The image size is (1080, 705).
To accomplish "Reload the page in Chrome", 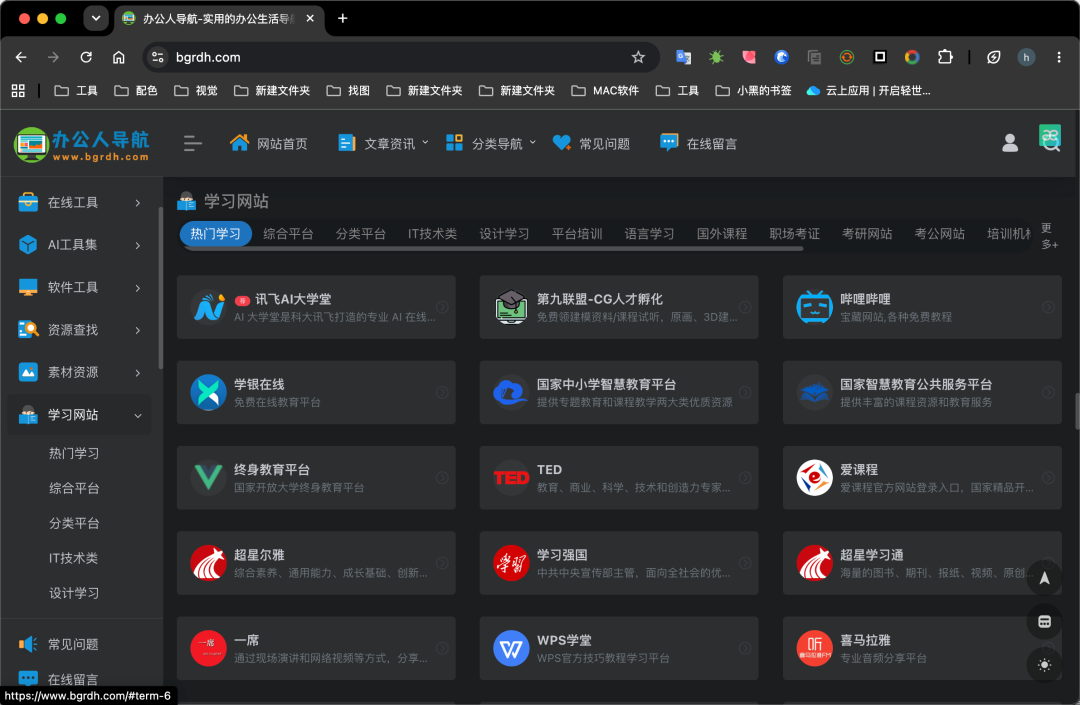I will coord(86,57).
